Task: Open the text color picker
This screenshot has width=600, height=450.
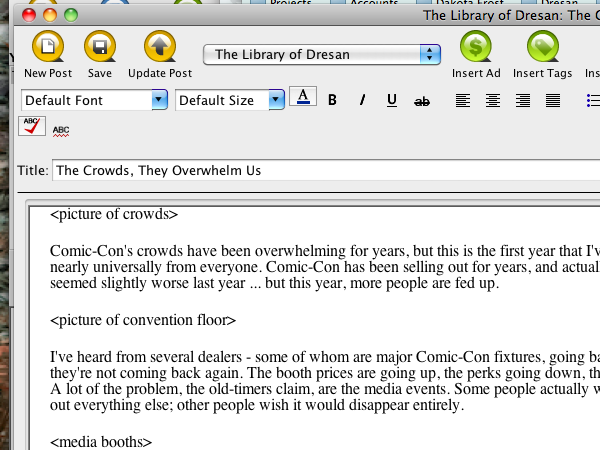Action: point(303,96)
